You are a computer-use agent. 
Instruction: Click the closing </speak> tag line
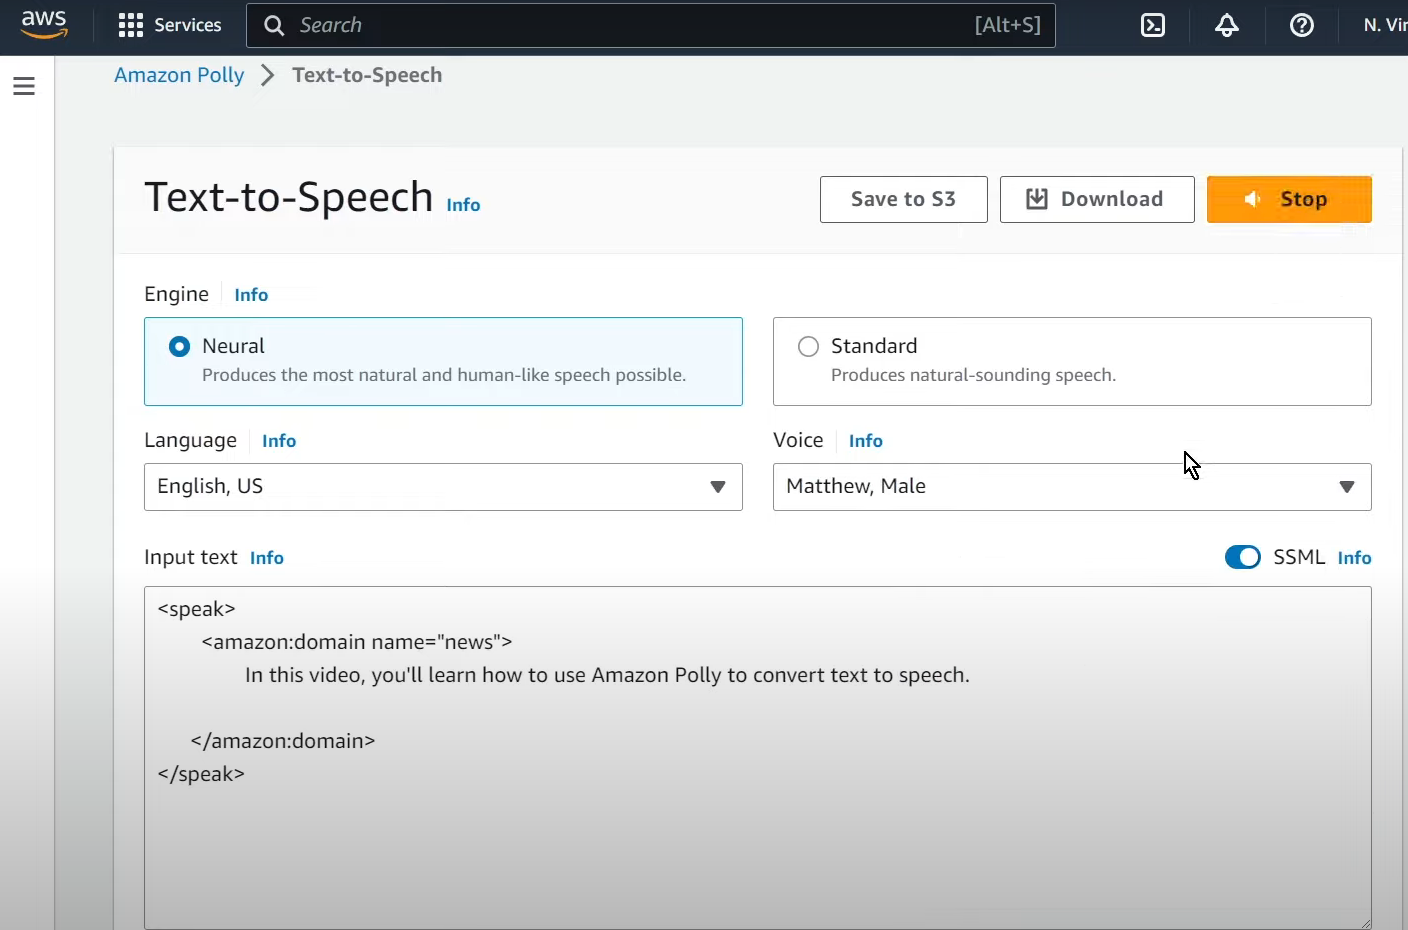[201, 774]
